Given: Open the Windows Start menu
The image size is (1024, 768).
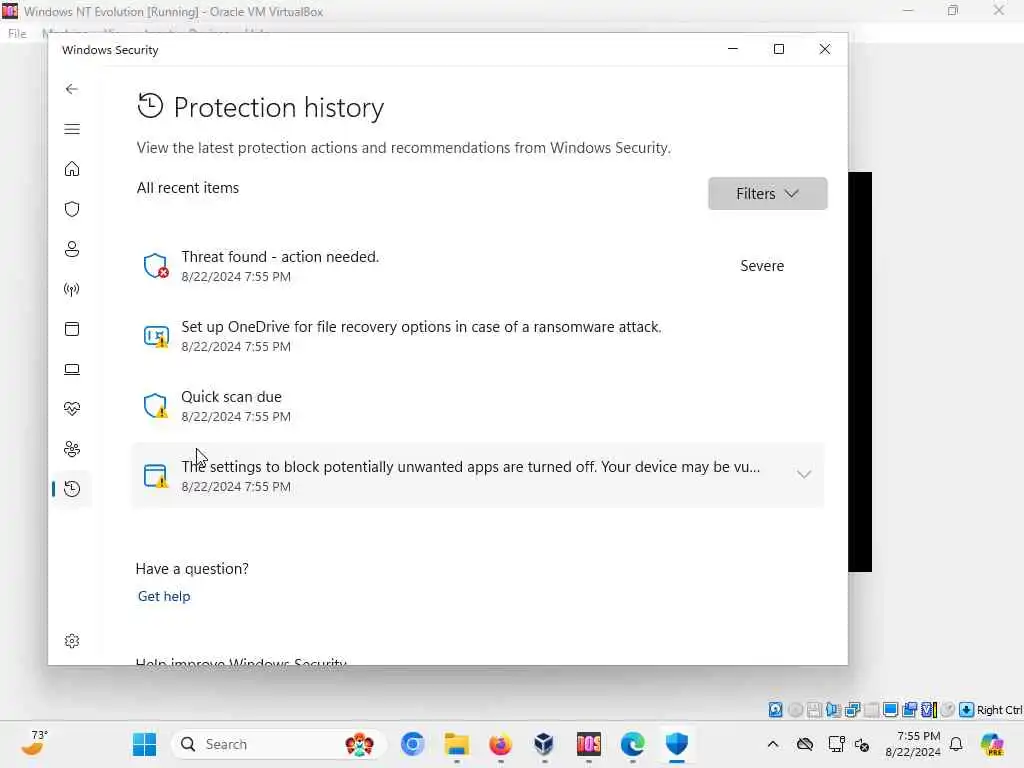Looking at the screenshot, I should (x=144, y=744).
